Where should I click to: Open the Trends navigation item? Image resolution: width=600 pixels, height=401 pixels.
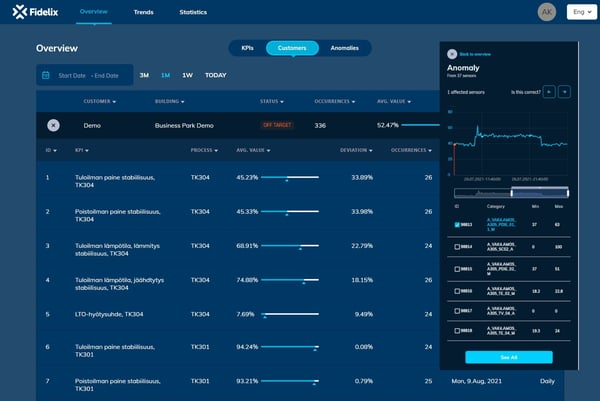(144, 12)
